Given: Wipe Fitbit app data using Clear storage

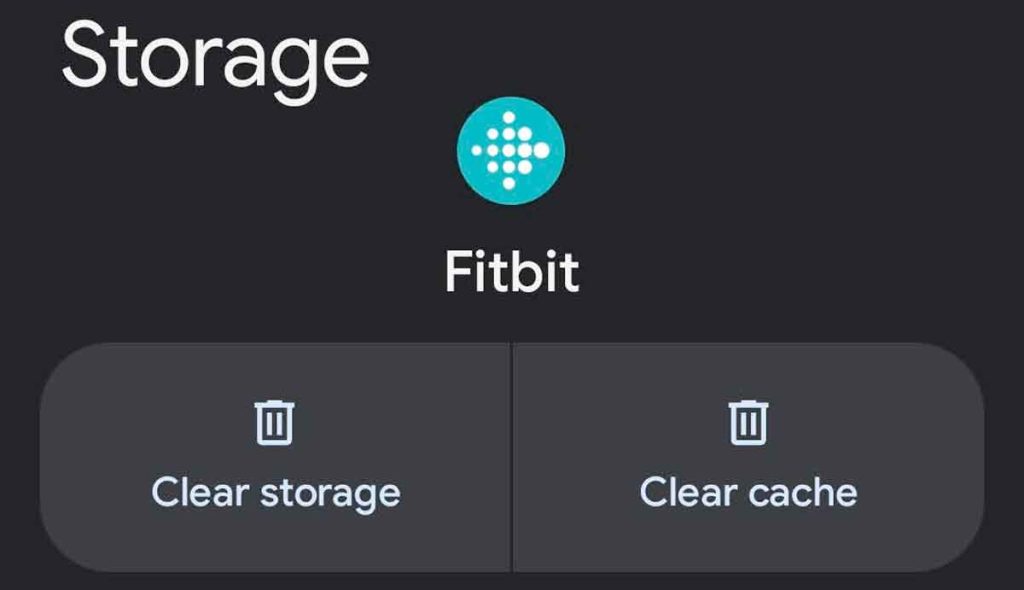Looking at the screenshot, I should click(275, 458).
